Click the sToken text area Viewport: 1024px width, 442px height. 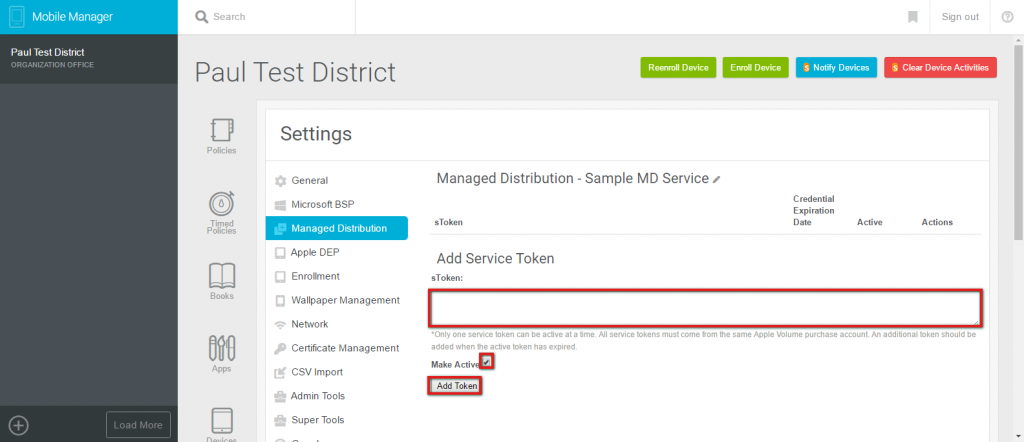[x=705, y=308]
